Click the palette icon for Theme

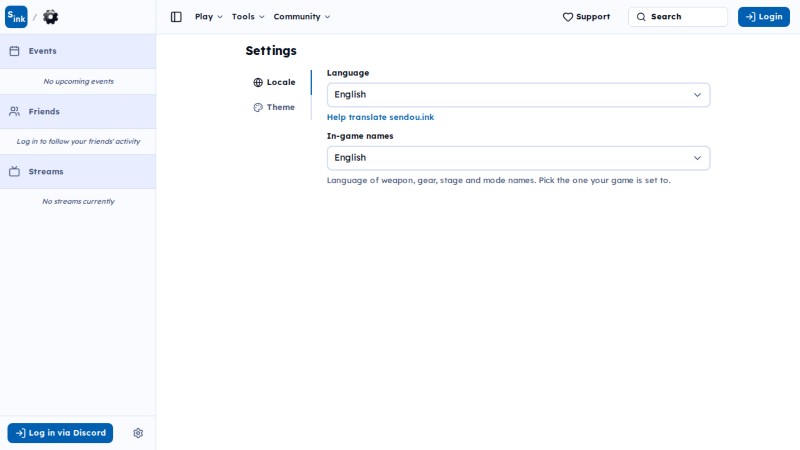(x=258, y=107)
